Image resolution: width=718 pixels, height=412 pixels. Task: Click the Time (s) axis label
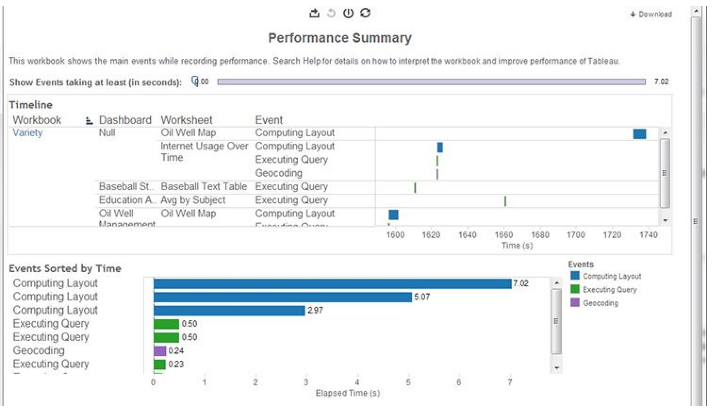click(517, 246)
